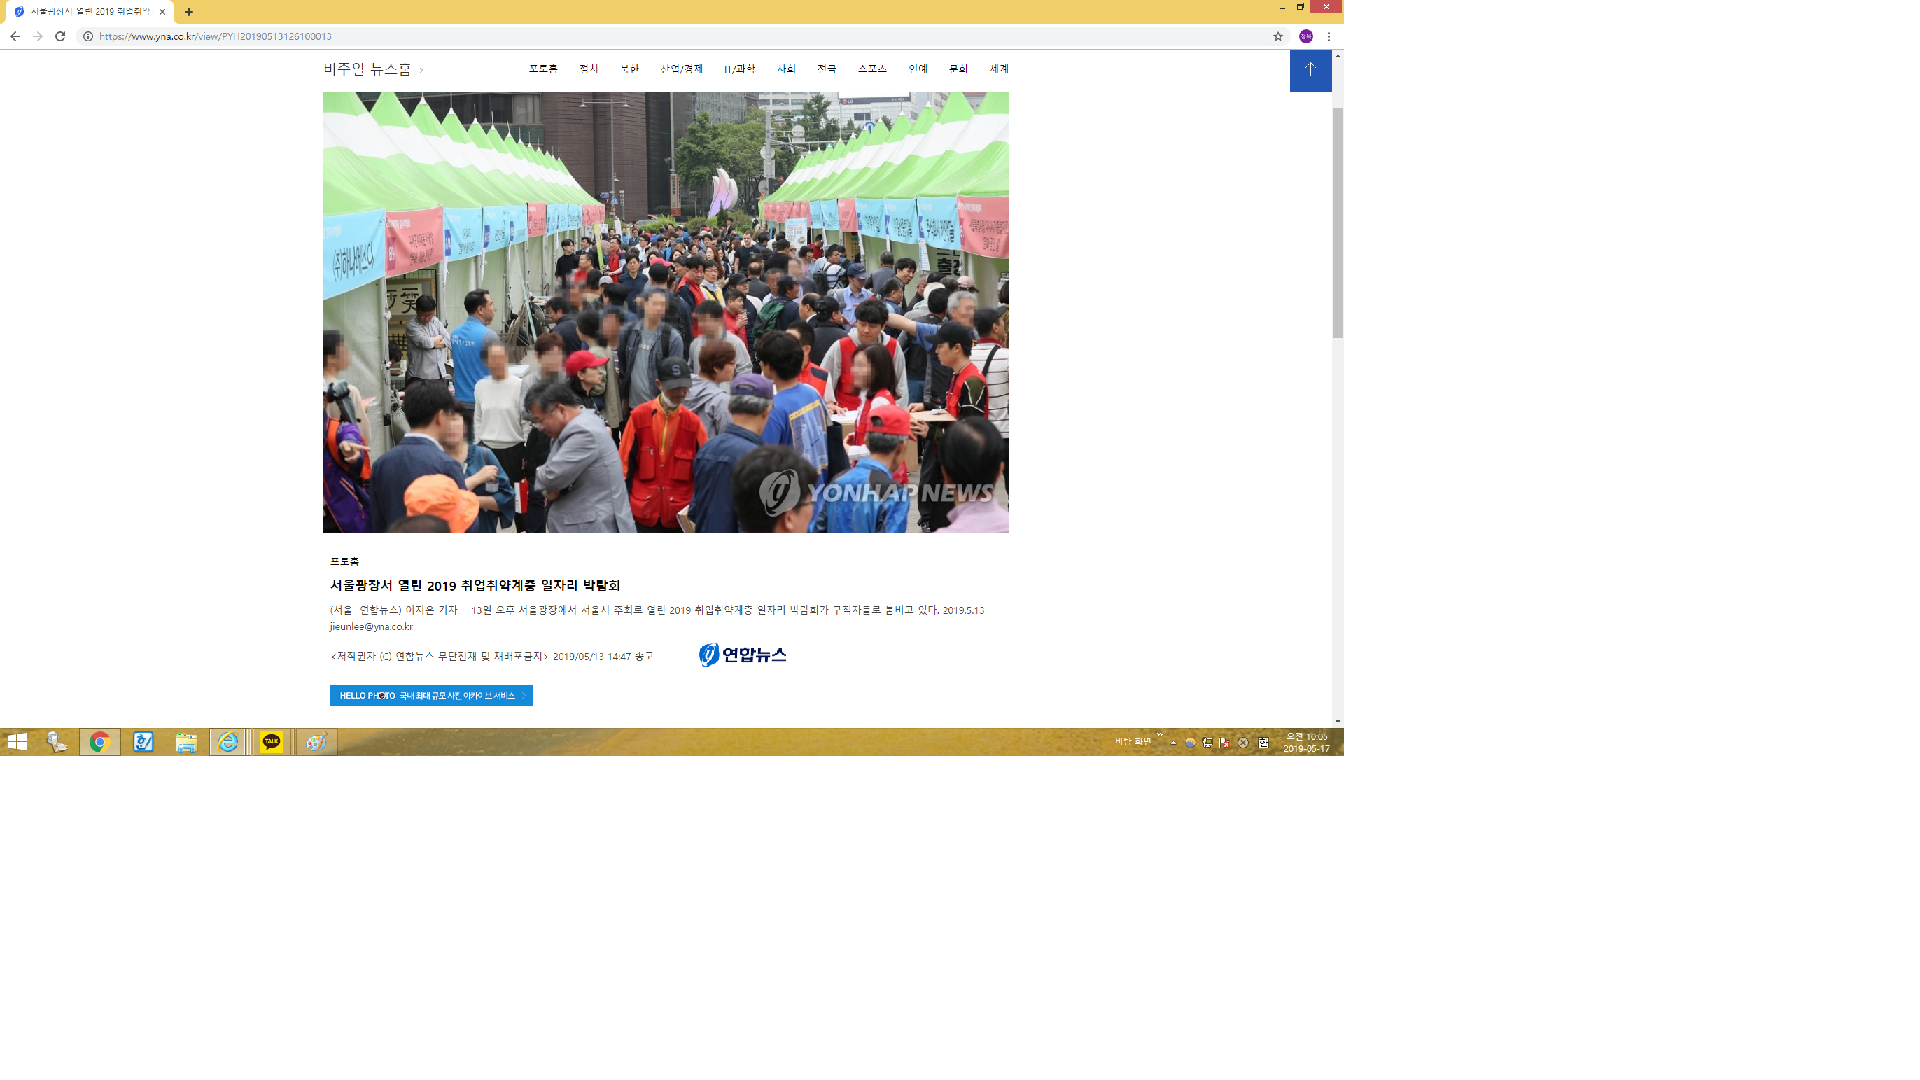This screenshot has width=1920, height=1080.
Task: Click the 연합뉴스 logo below the article
Action: 742,655
